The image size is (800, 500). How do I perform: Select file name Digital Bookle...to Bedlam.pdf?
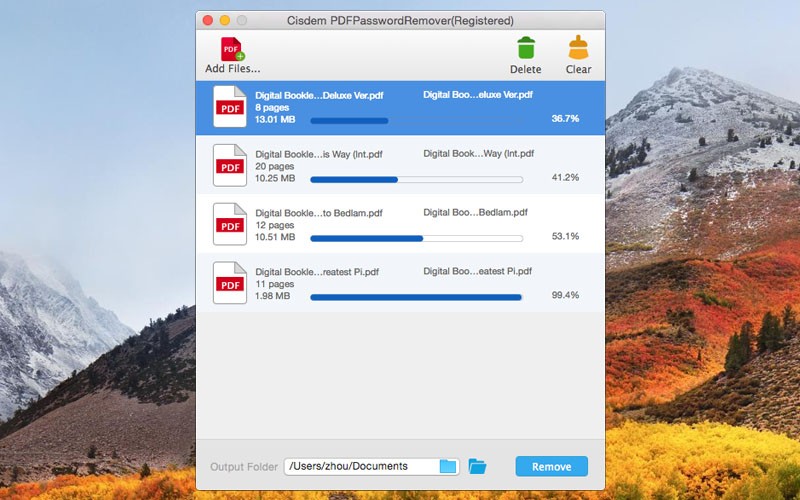pyautogui.click(x=319, y=213)
